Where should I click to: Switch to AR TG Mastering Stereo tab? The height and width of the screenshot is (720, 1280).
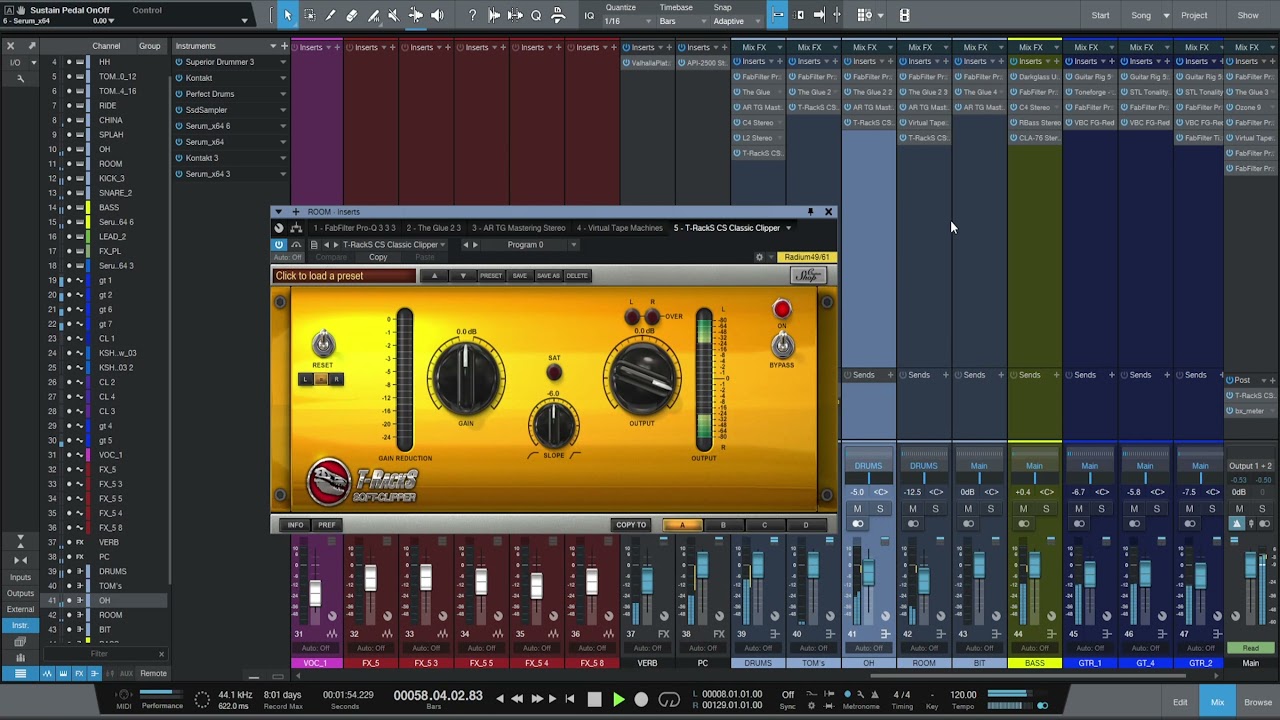click(518, 228)
